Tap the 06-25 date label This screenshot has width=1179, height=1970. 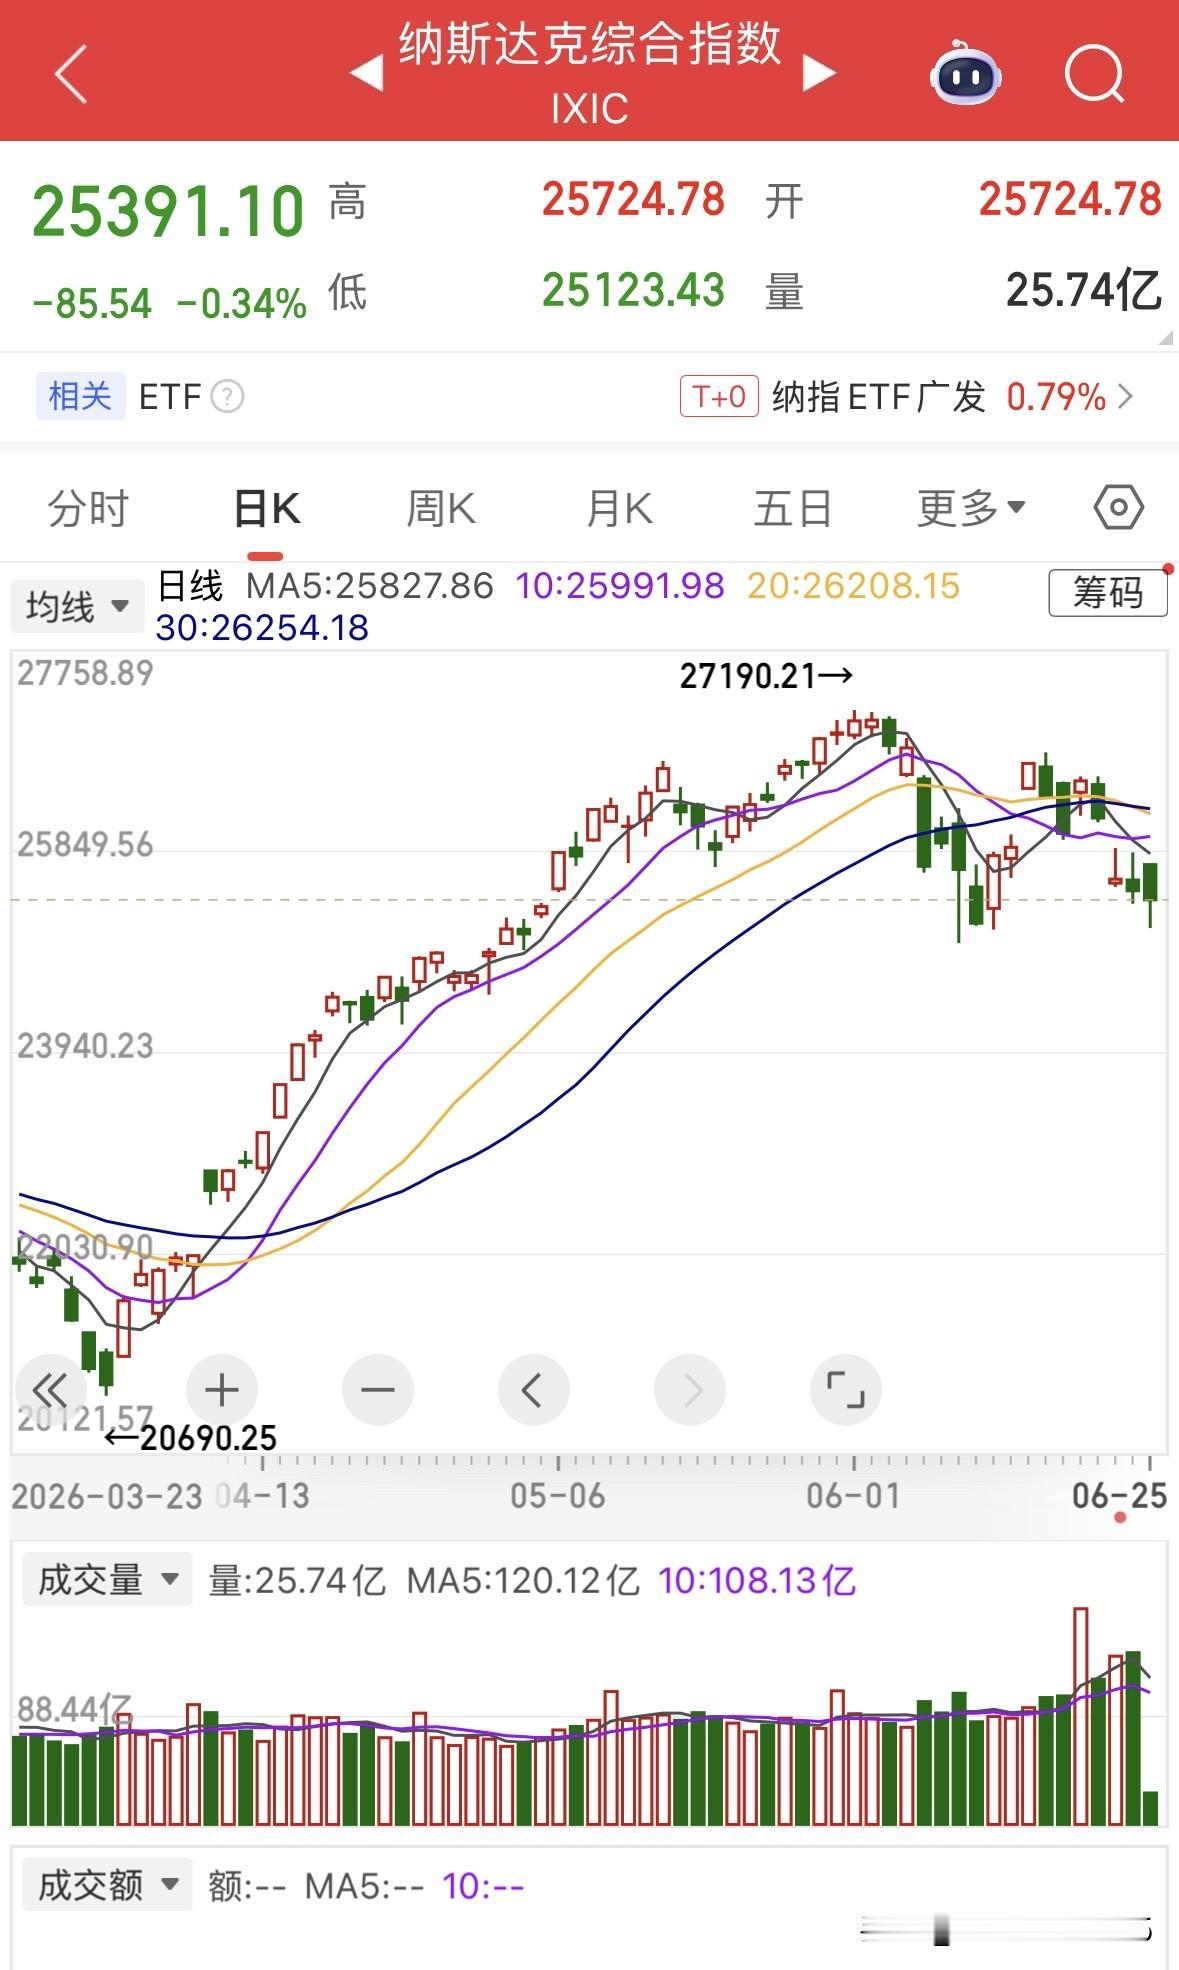pos(1119,1496)
